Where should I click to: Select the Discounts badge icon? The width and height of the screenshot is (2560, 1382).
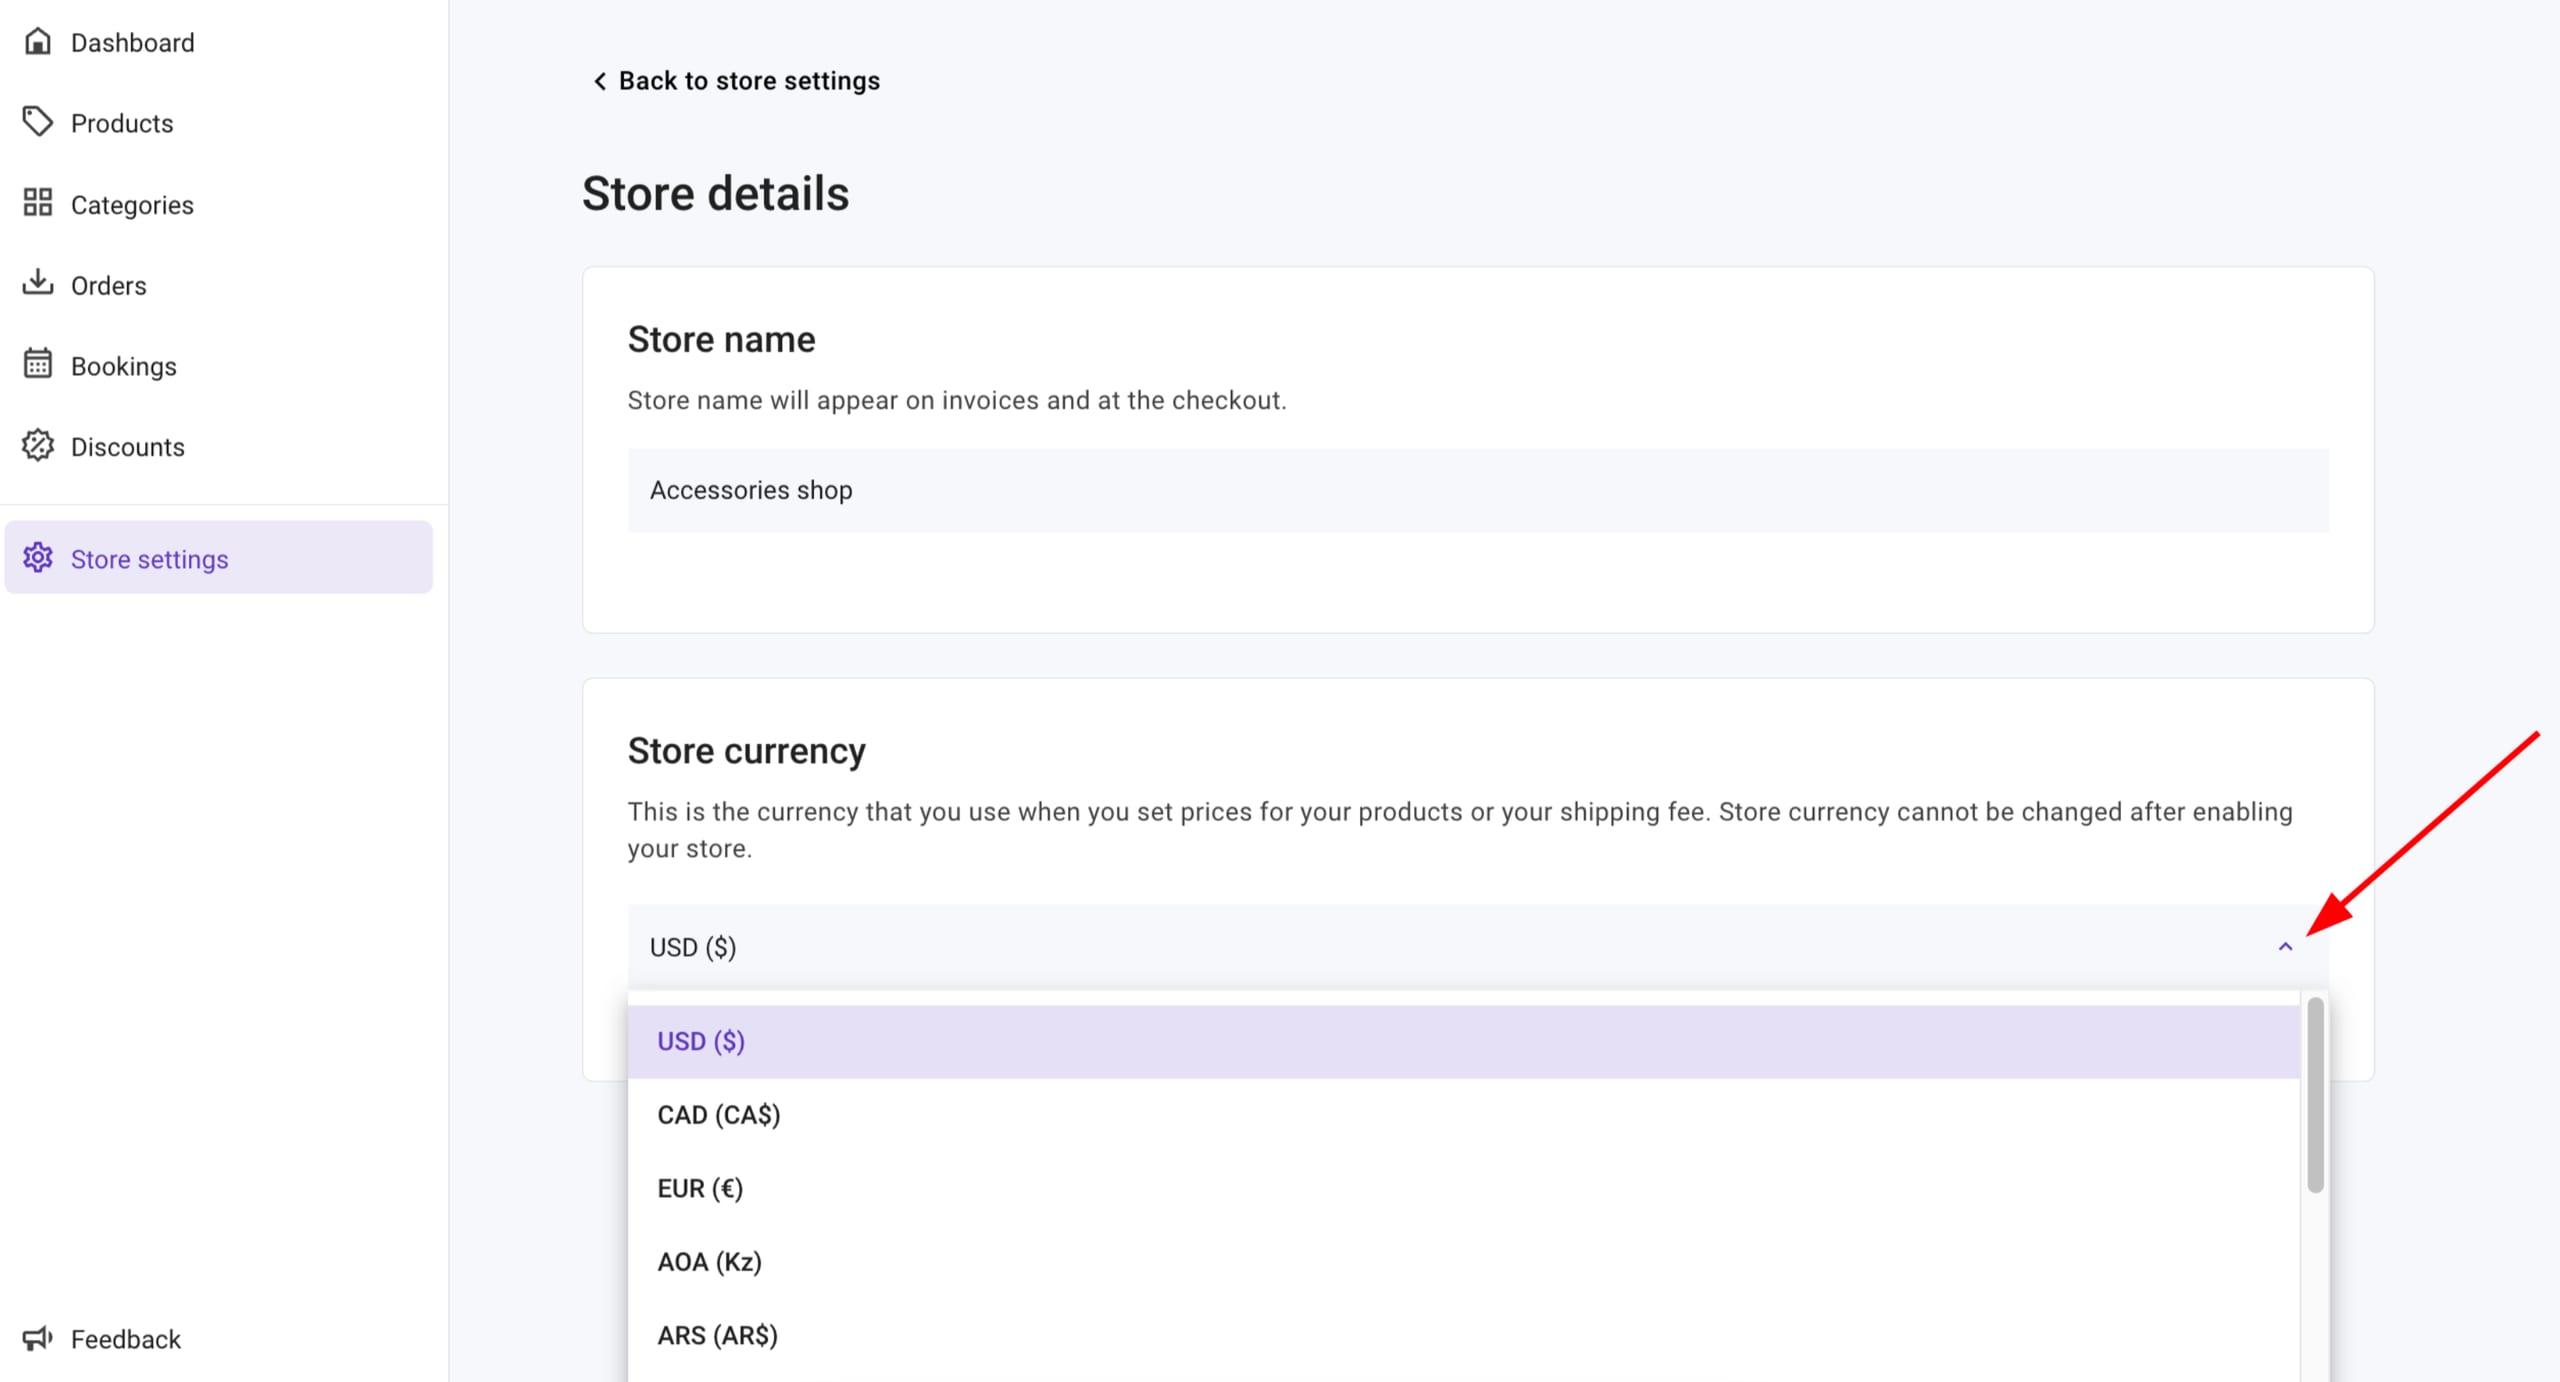[37, 446]
